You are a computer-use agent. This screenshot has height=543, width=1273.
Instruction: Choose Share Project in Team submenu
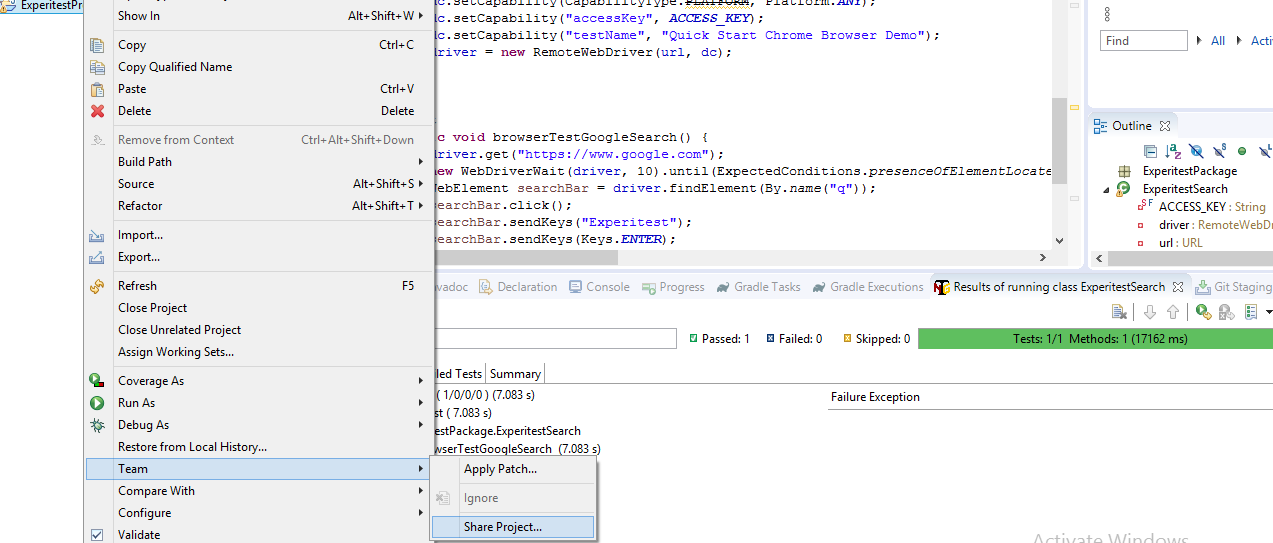(512, 527)
